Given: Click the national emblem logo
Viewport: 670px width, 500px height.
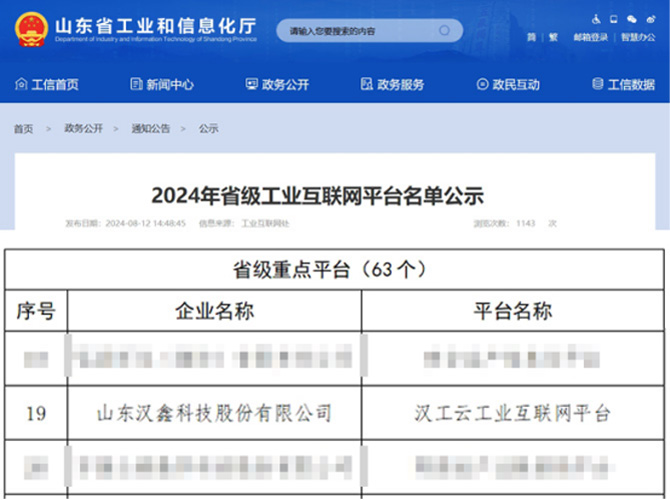Looking at the screenshot, I should point(31,29).
